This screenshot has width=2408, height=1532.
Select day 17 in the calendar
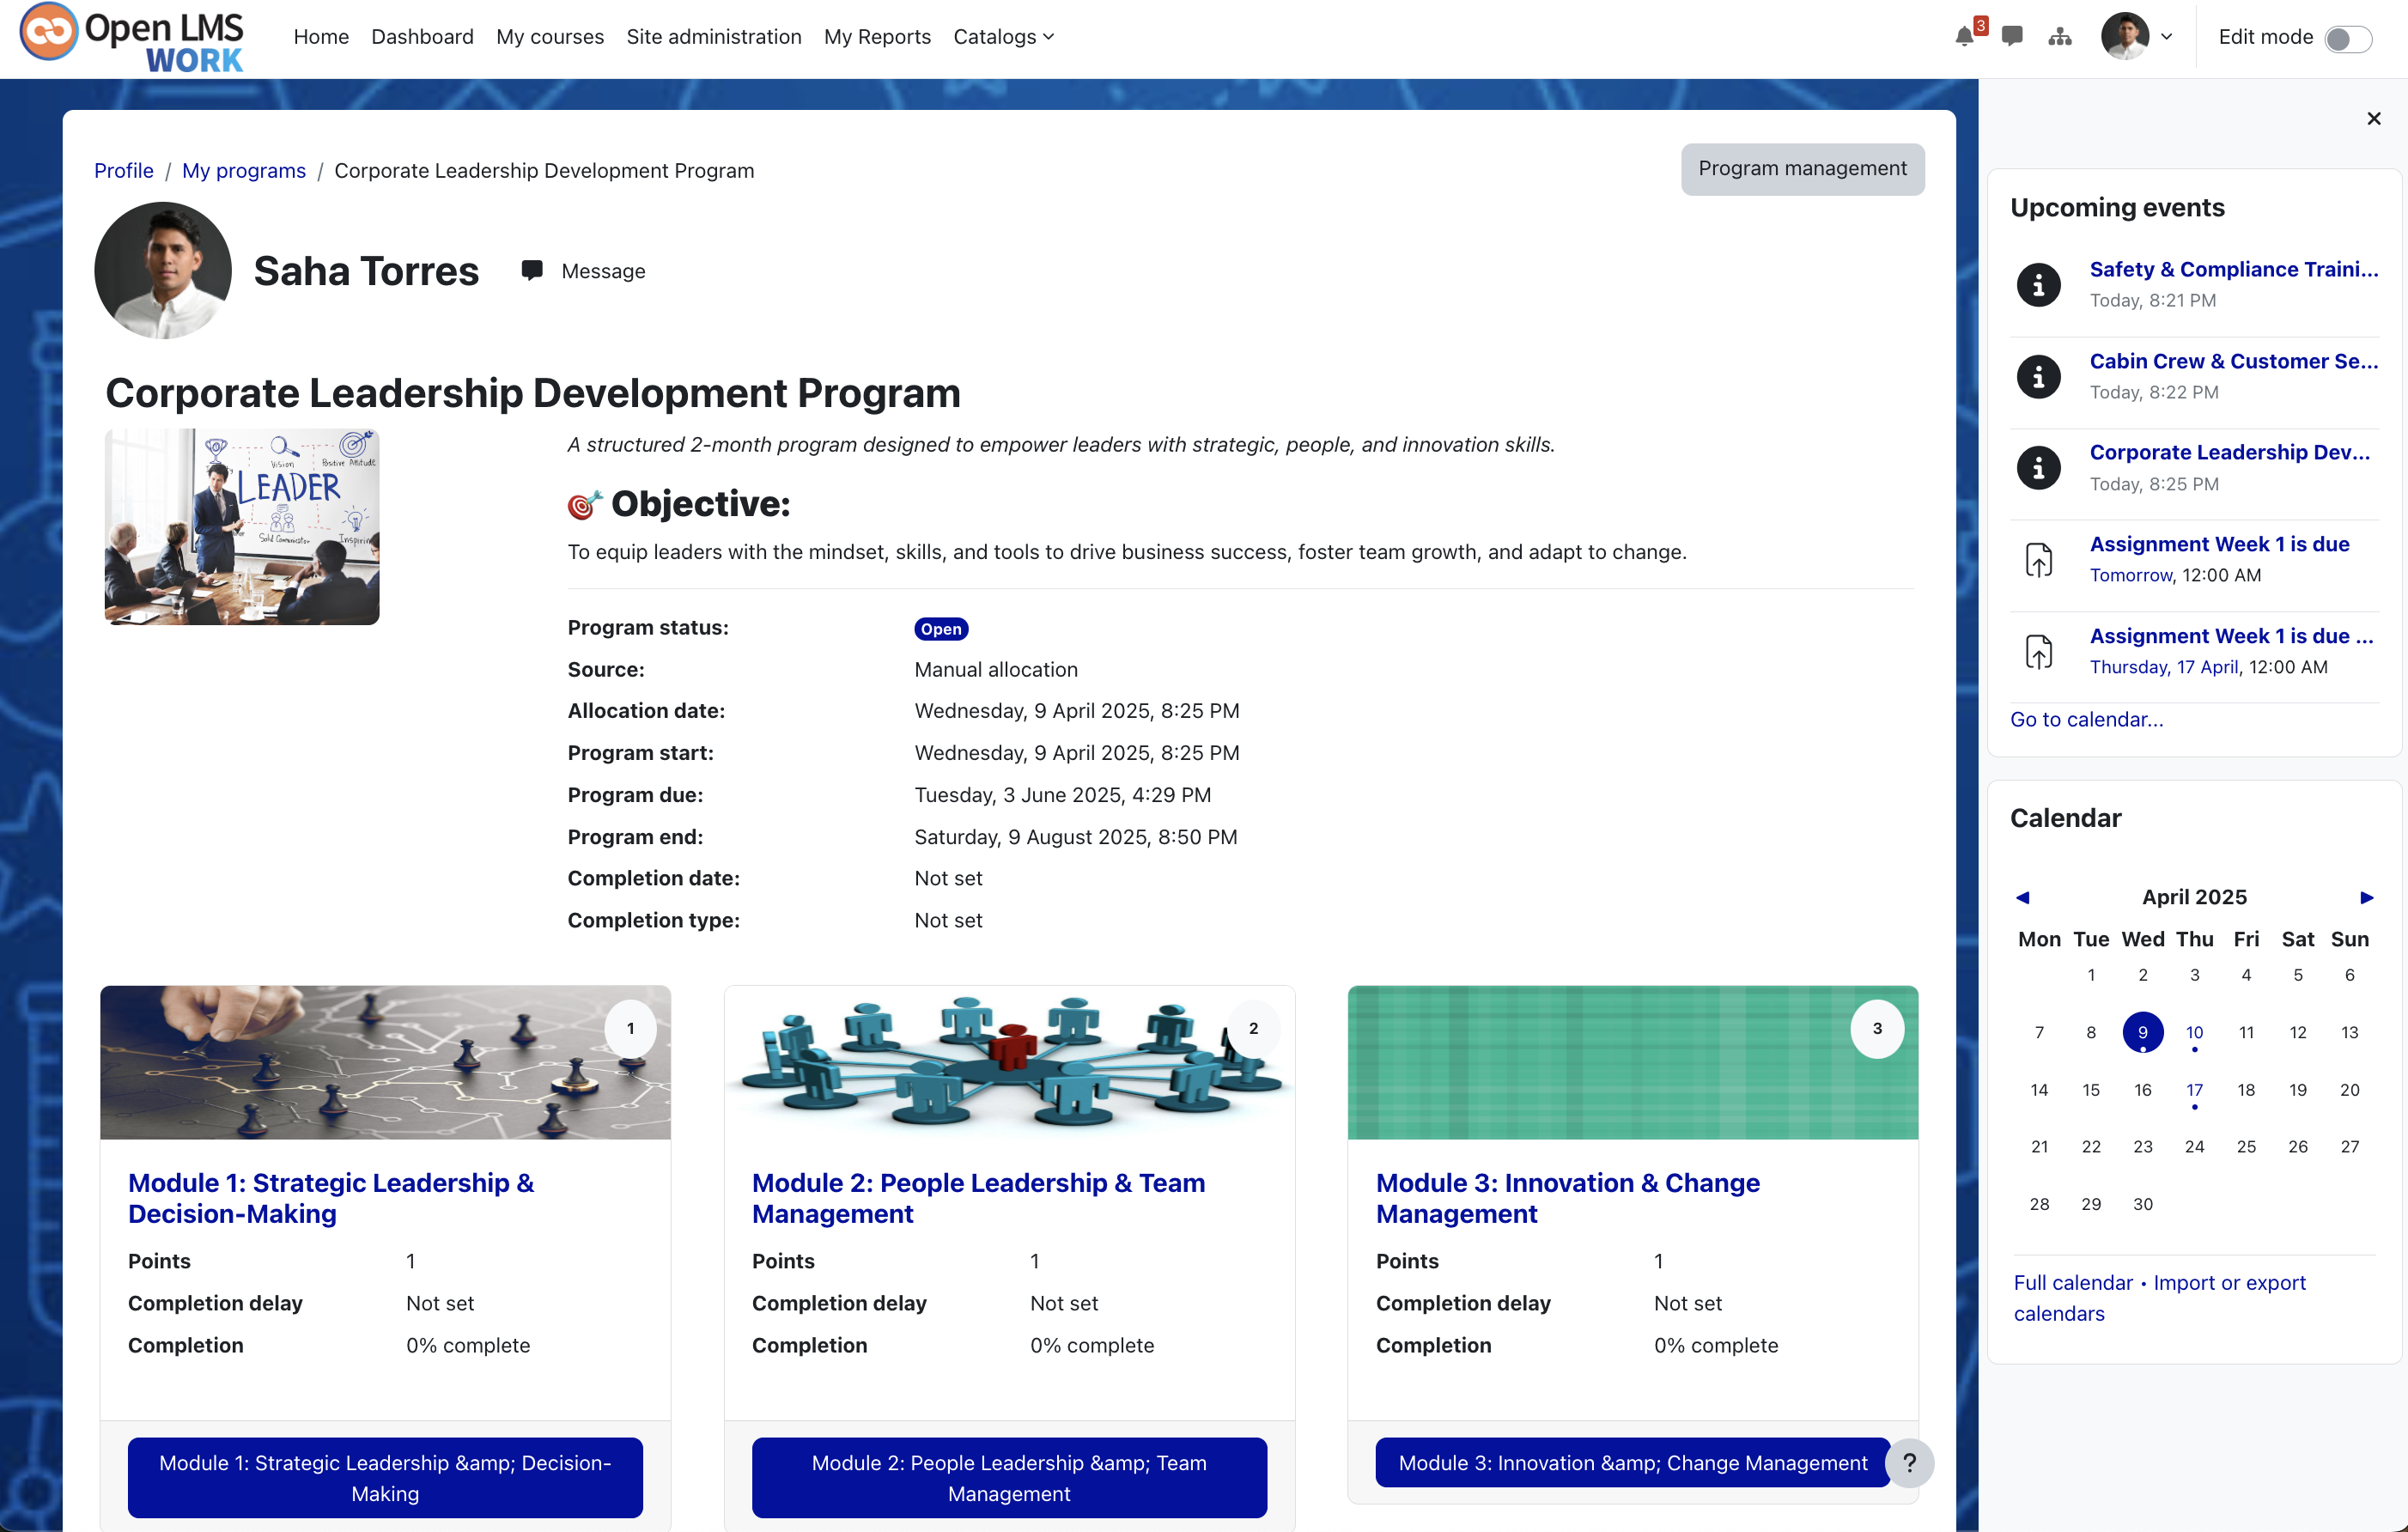[2194, 1090]
